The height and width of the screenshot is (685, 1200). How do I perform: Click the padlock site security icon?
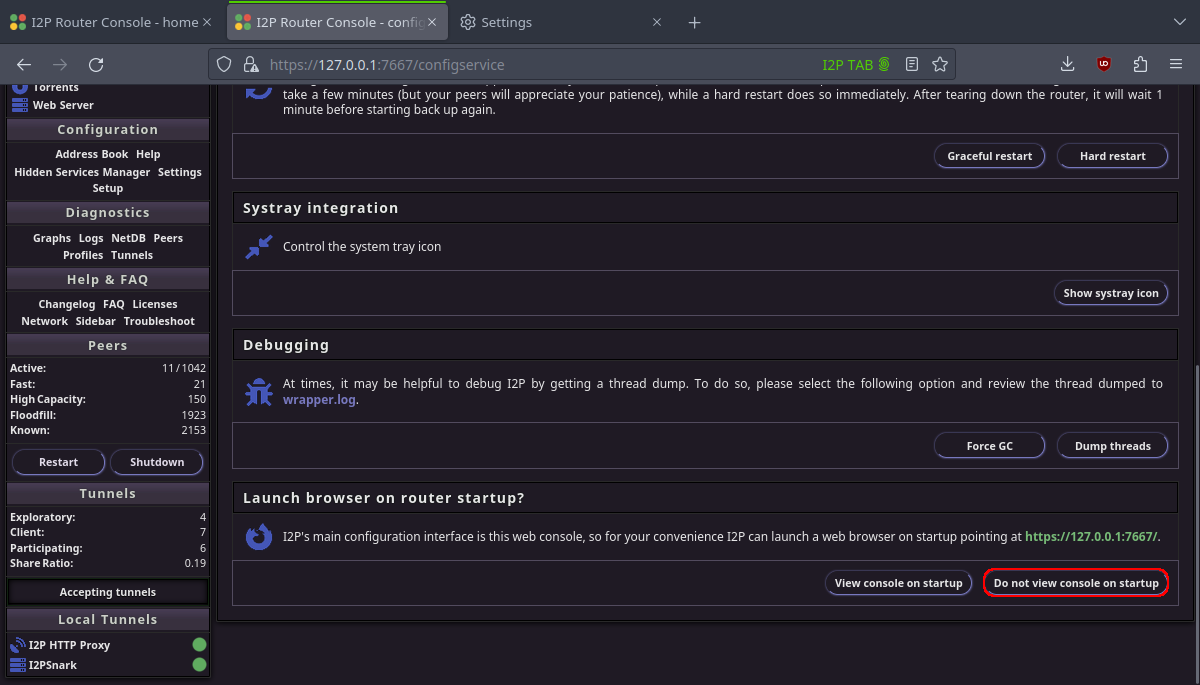coord(250,64)
